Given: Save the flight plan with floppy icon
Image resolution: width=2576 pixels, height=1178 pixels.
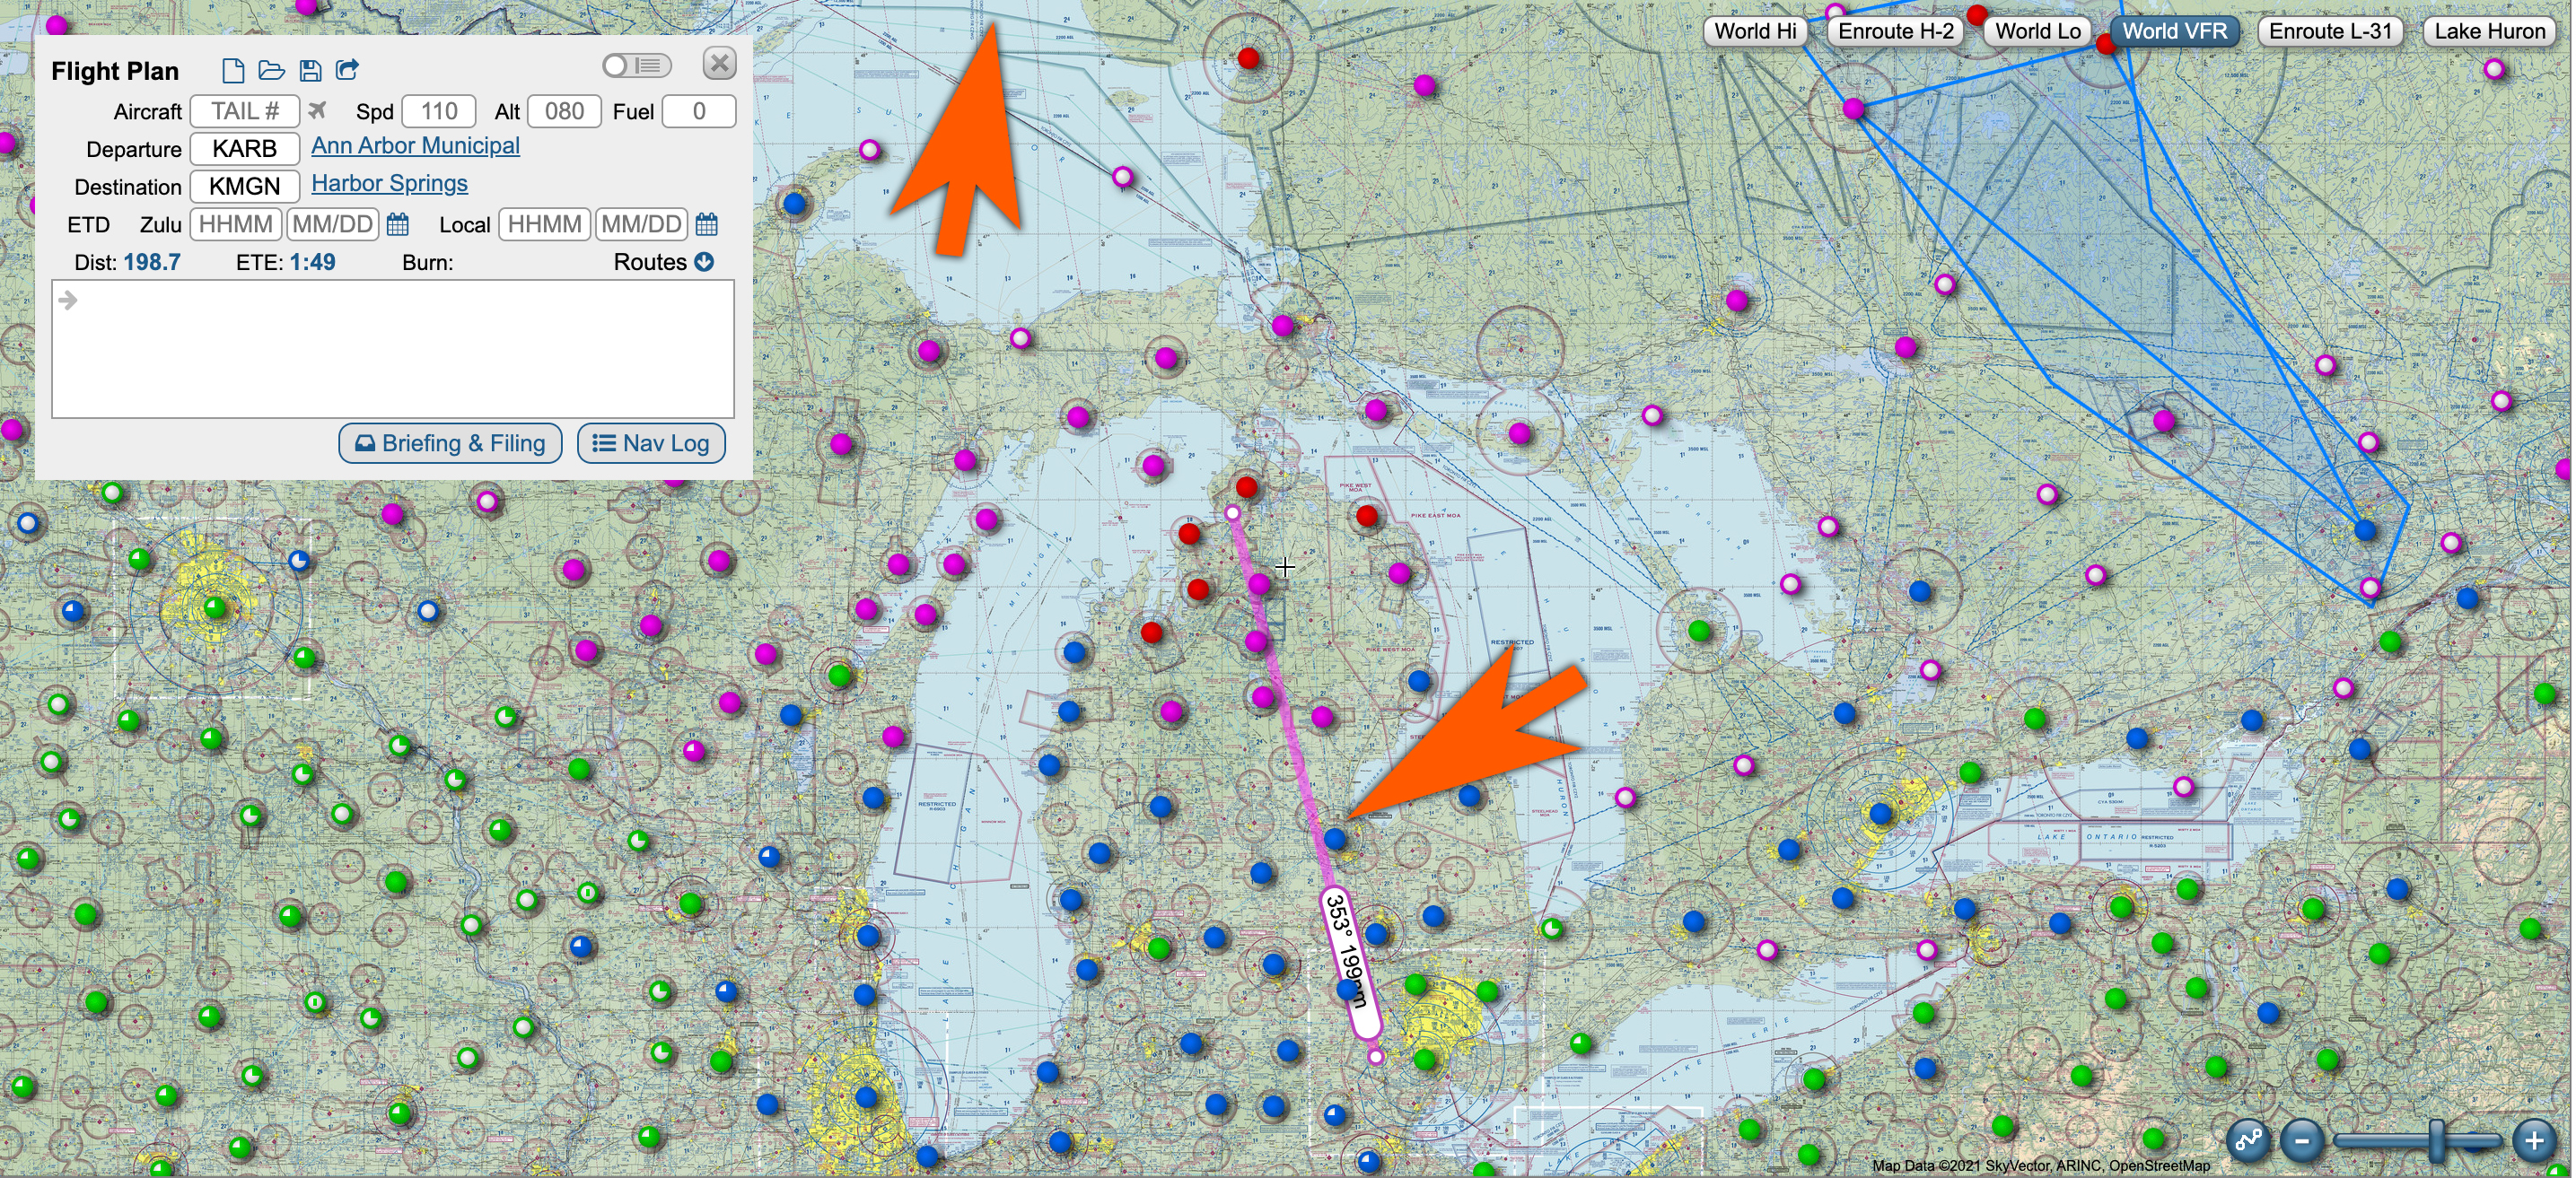Looking at the screenshot, I should (310, 70).
